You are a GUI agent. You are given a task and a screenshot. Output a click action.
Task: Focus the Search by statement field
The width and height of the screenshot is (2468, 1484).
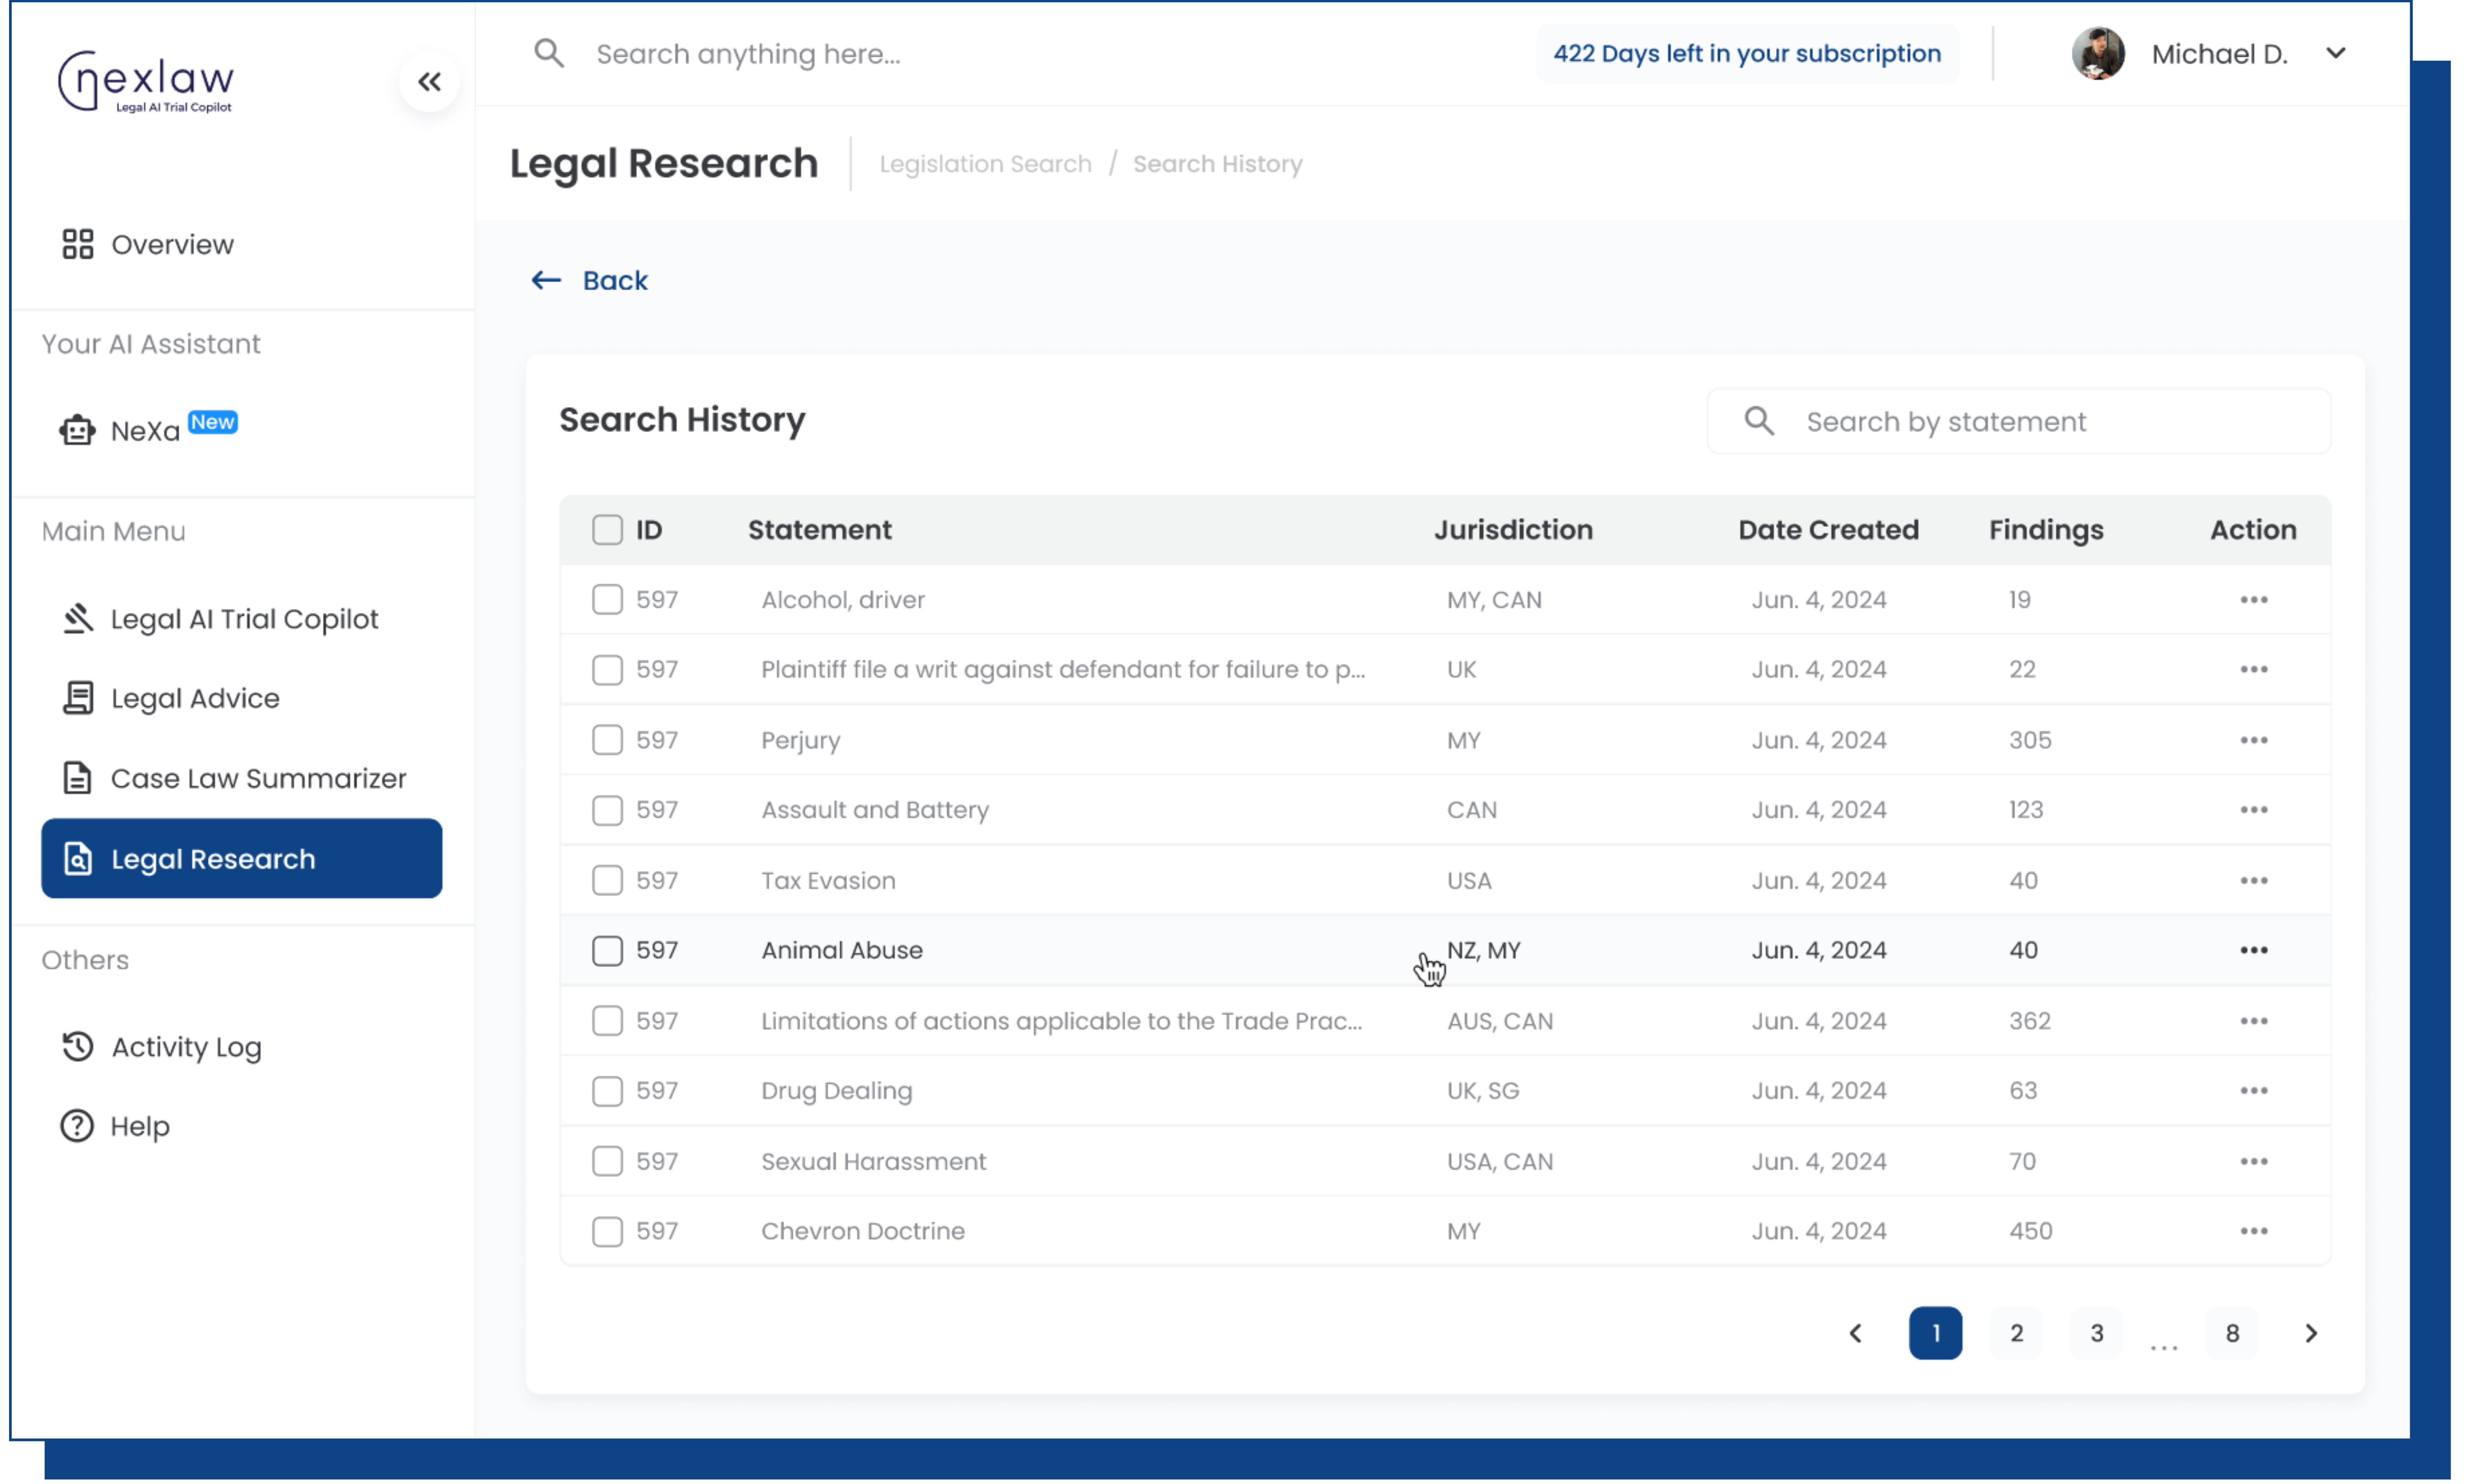2018,421
